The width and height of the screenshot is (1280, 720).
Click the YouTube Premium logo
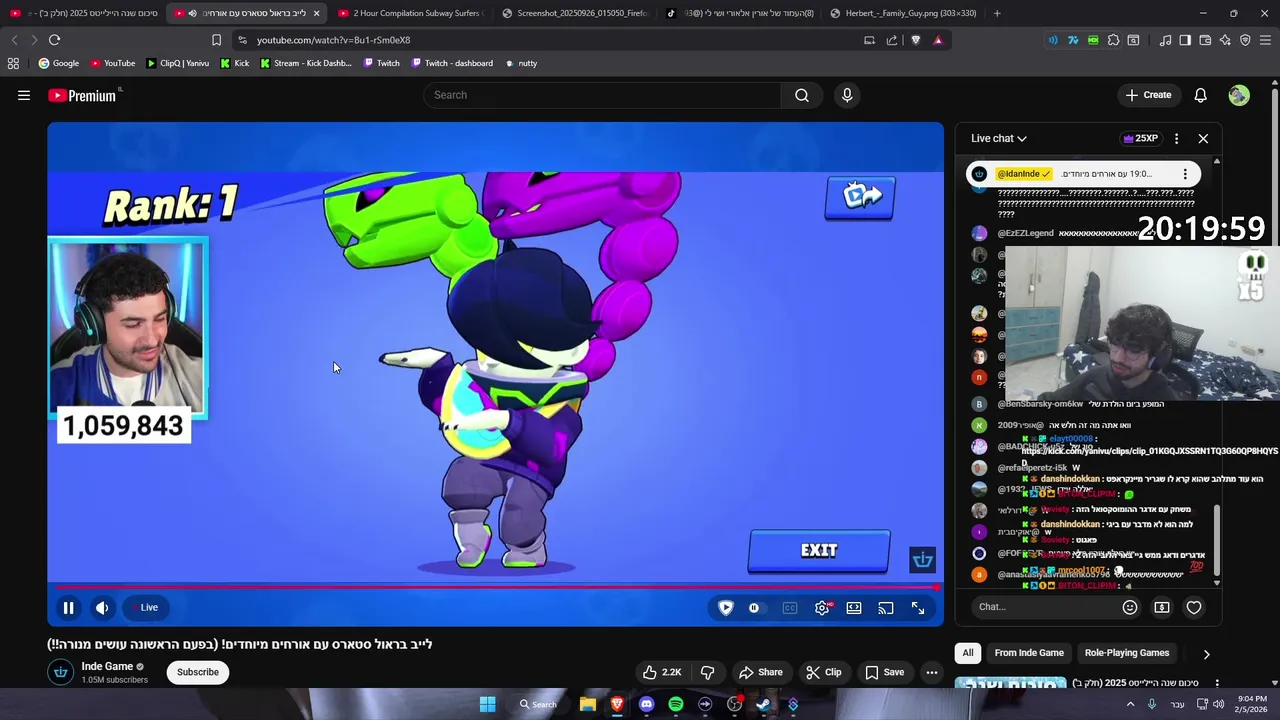[84, 95]
